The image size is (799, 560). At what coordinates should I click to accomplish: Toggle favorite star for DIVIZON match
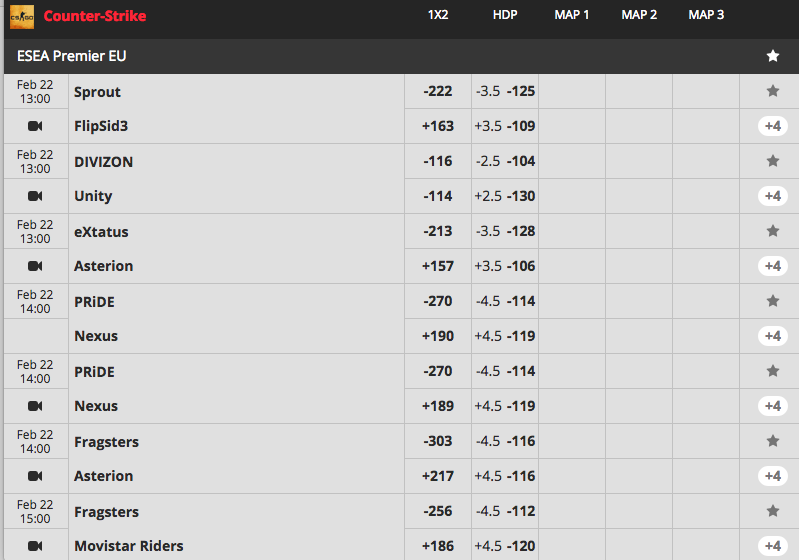tap(773, 161)
